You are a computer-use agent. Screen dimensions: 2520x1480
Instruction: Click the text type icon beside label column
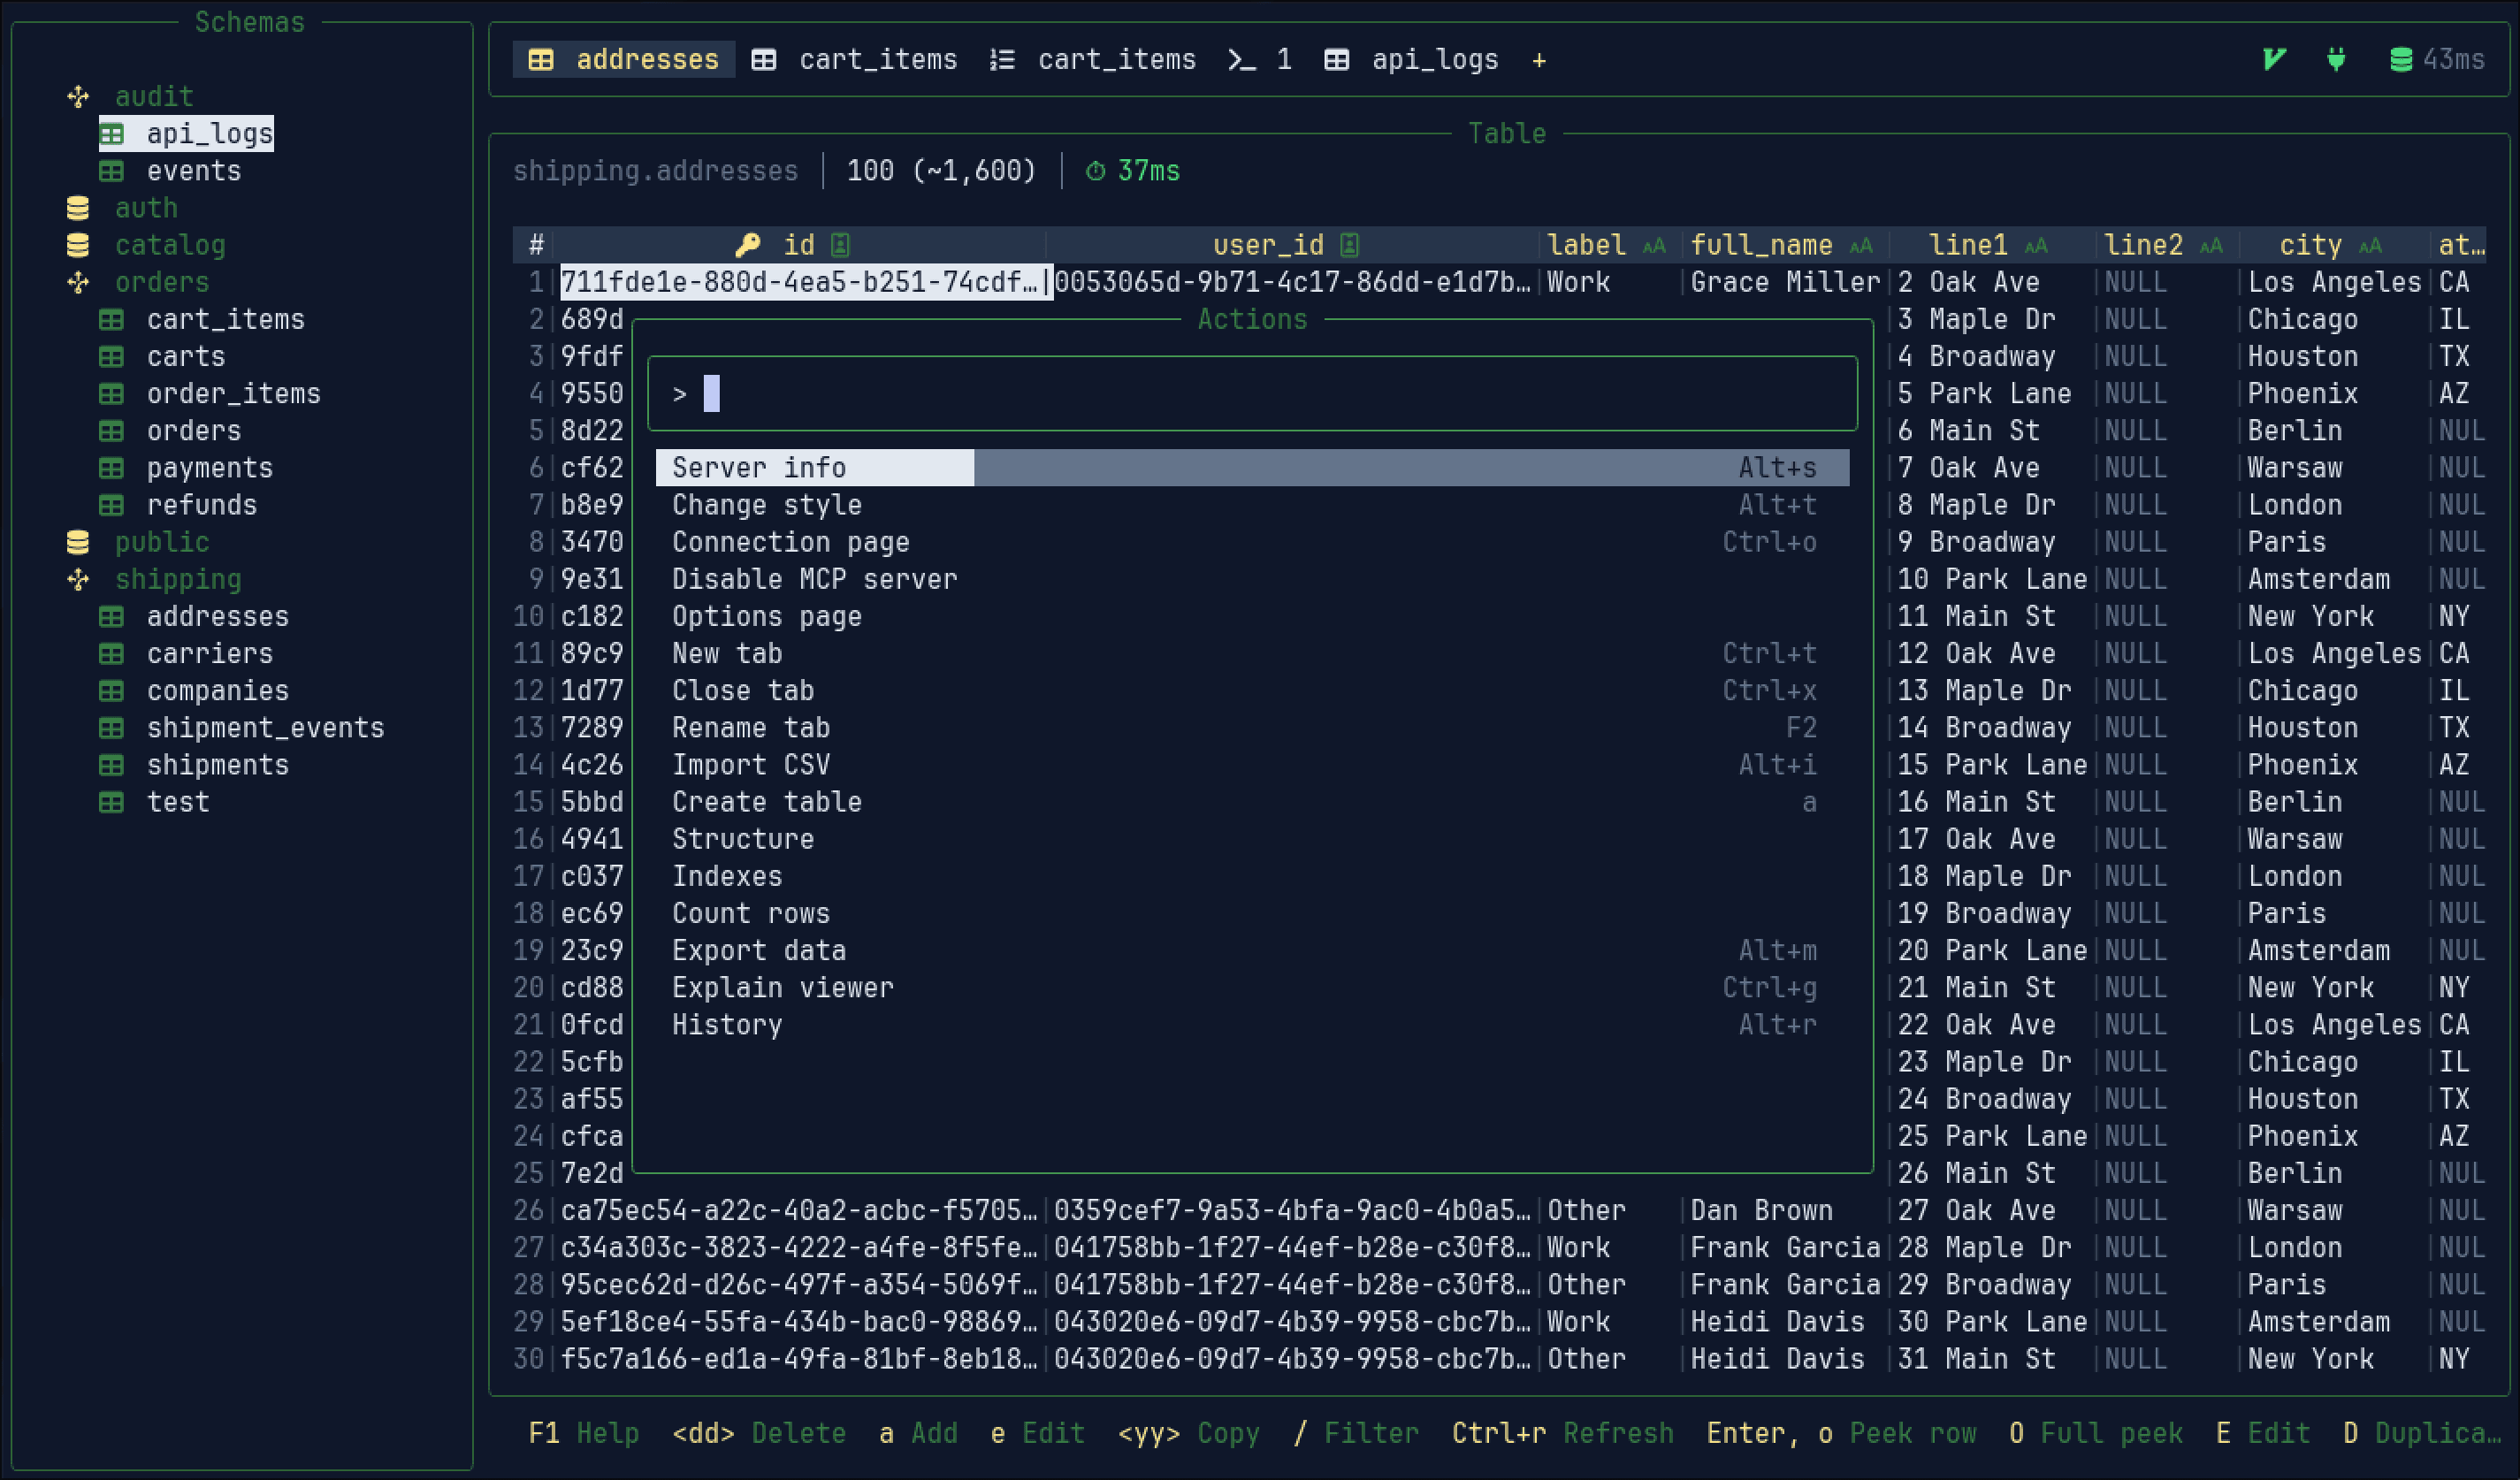pyautogui.click(x=1654, y=246)
